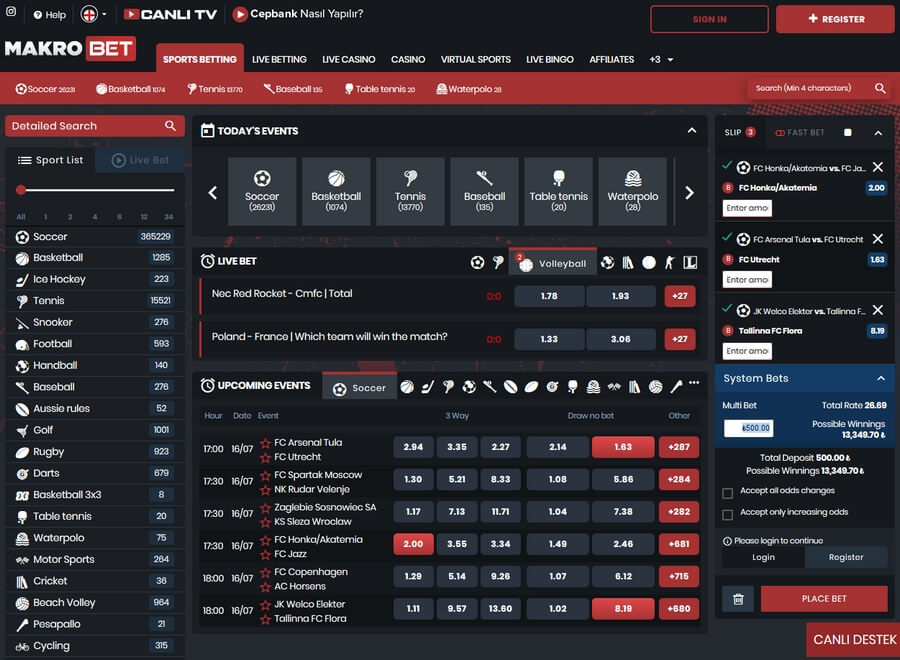Viewport: 900px width, 660px height.
Task: Choose the handball icon in Upcoming Events
Action: (x=469, y=387)
